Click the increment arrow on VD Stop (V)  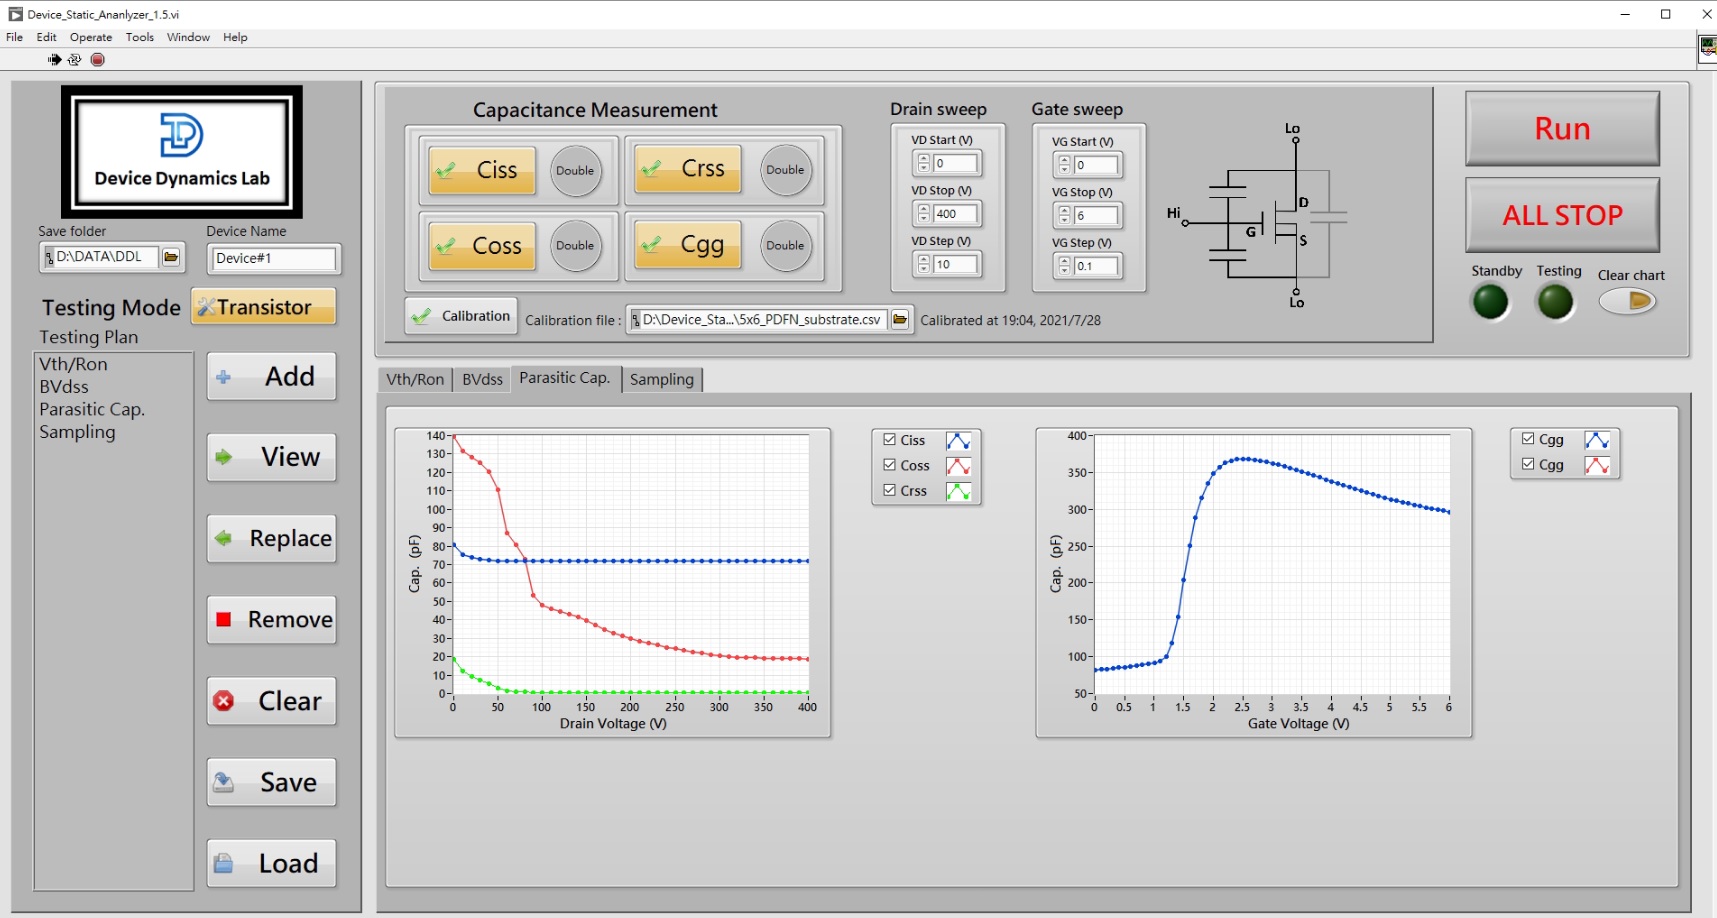click(922, 208)
